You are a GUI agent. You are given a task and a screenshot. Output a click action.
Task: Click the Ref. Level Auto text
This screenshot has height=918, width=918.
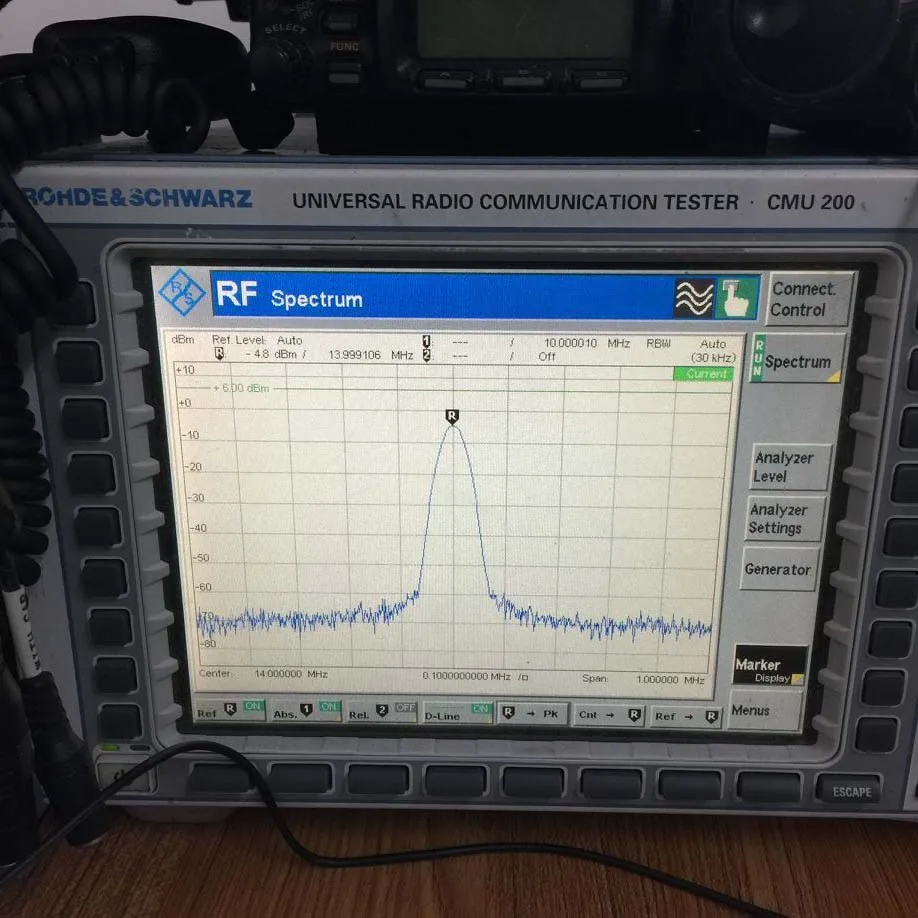(x=257, y=340)
